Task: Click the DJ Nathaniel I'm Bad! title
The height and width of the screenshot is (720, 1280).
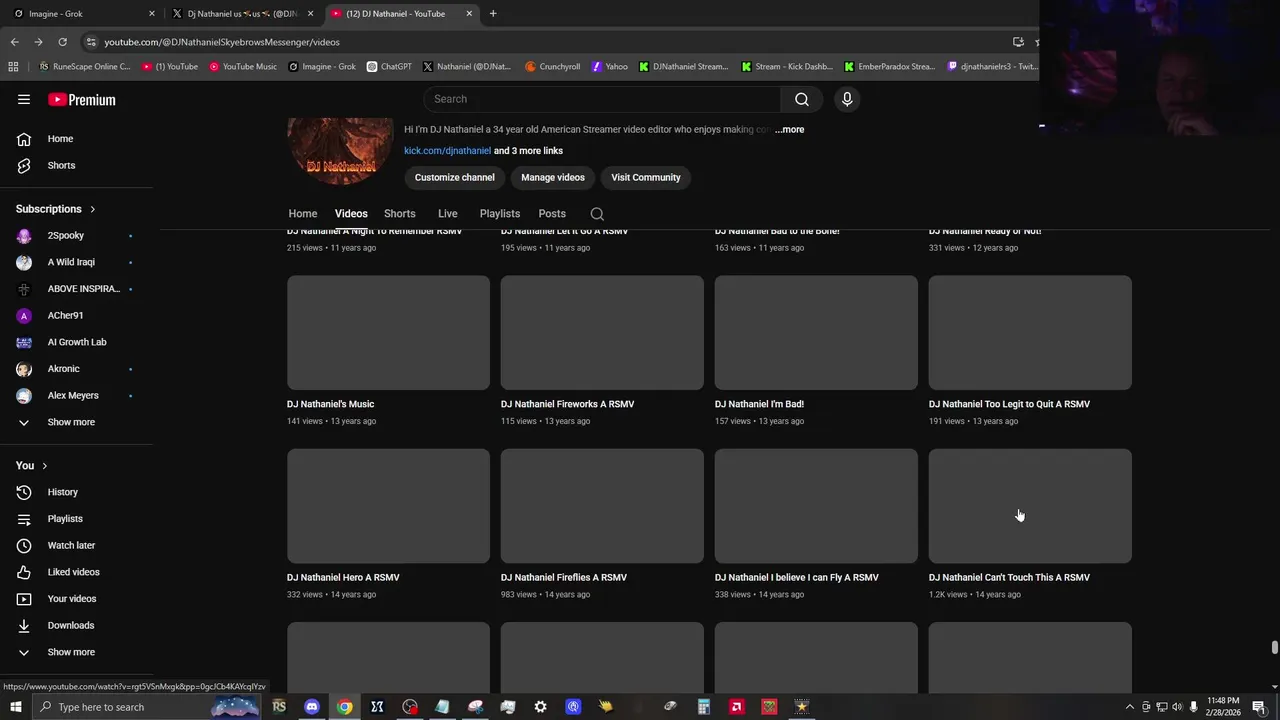Action: 759,404
